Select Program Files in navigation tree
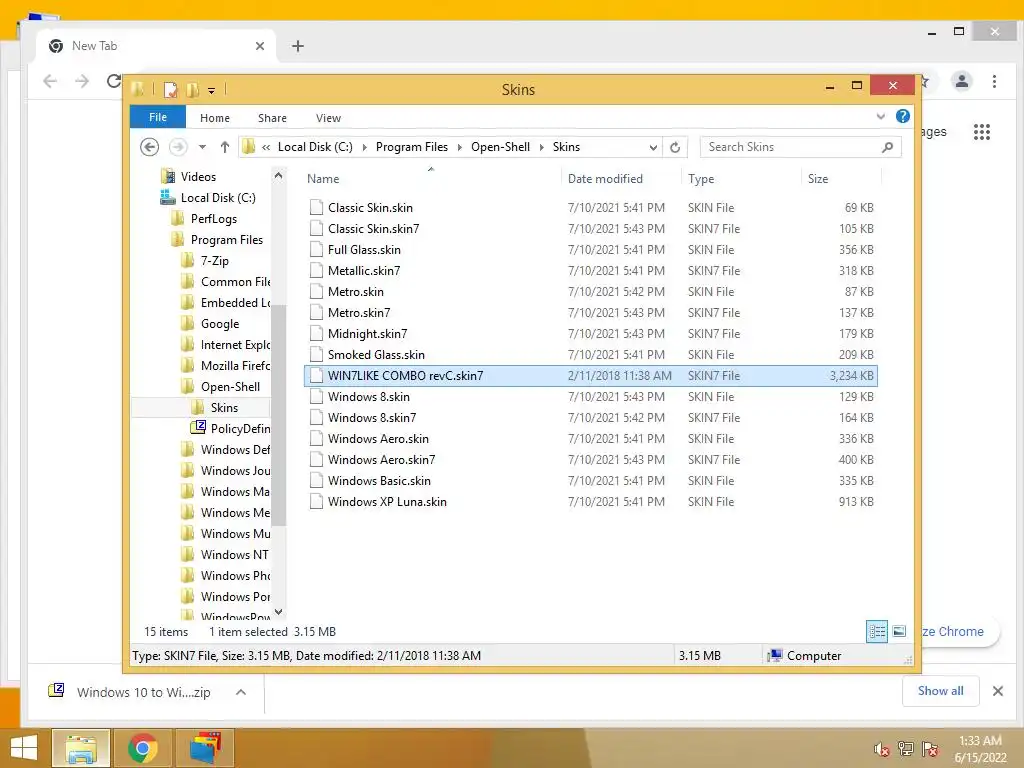 (x=227, y=240)
